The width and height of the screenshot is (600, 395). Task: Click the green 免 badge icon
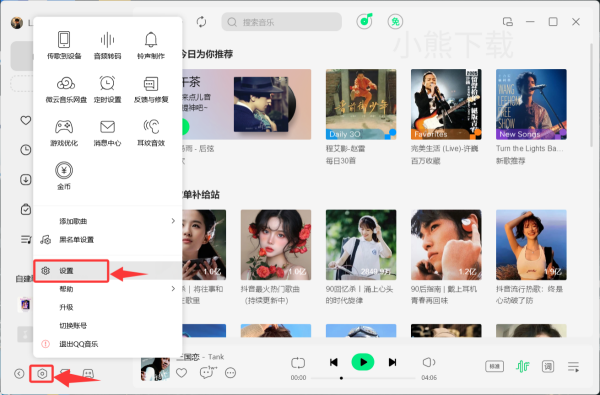tap(395, 21)
